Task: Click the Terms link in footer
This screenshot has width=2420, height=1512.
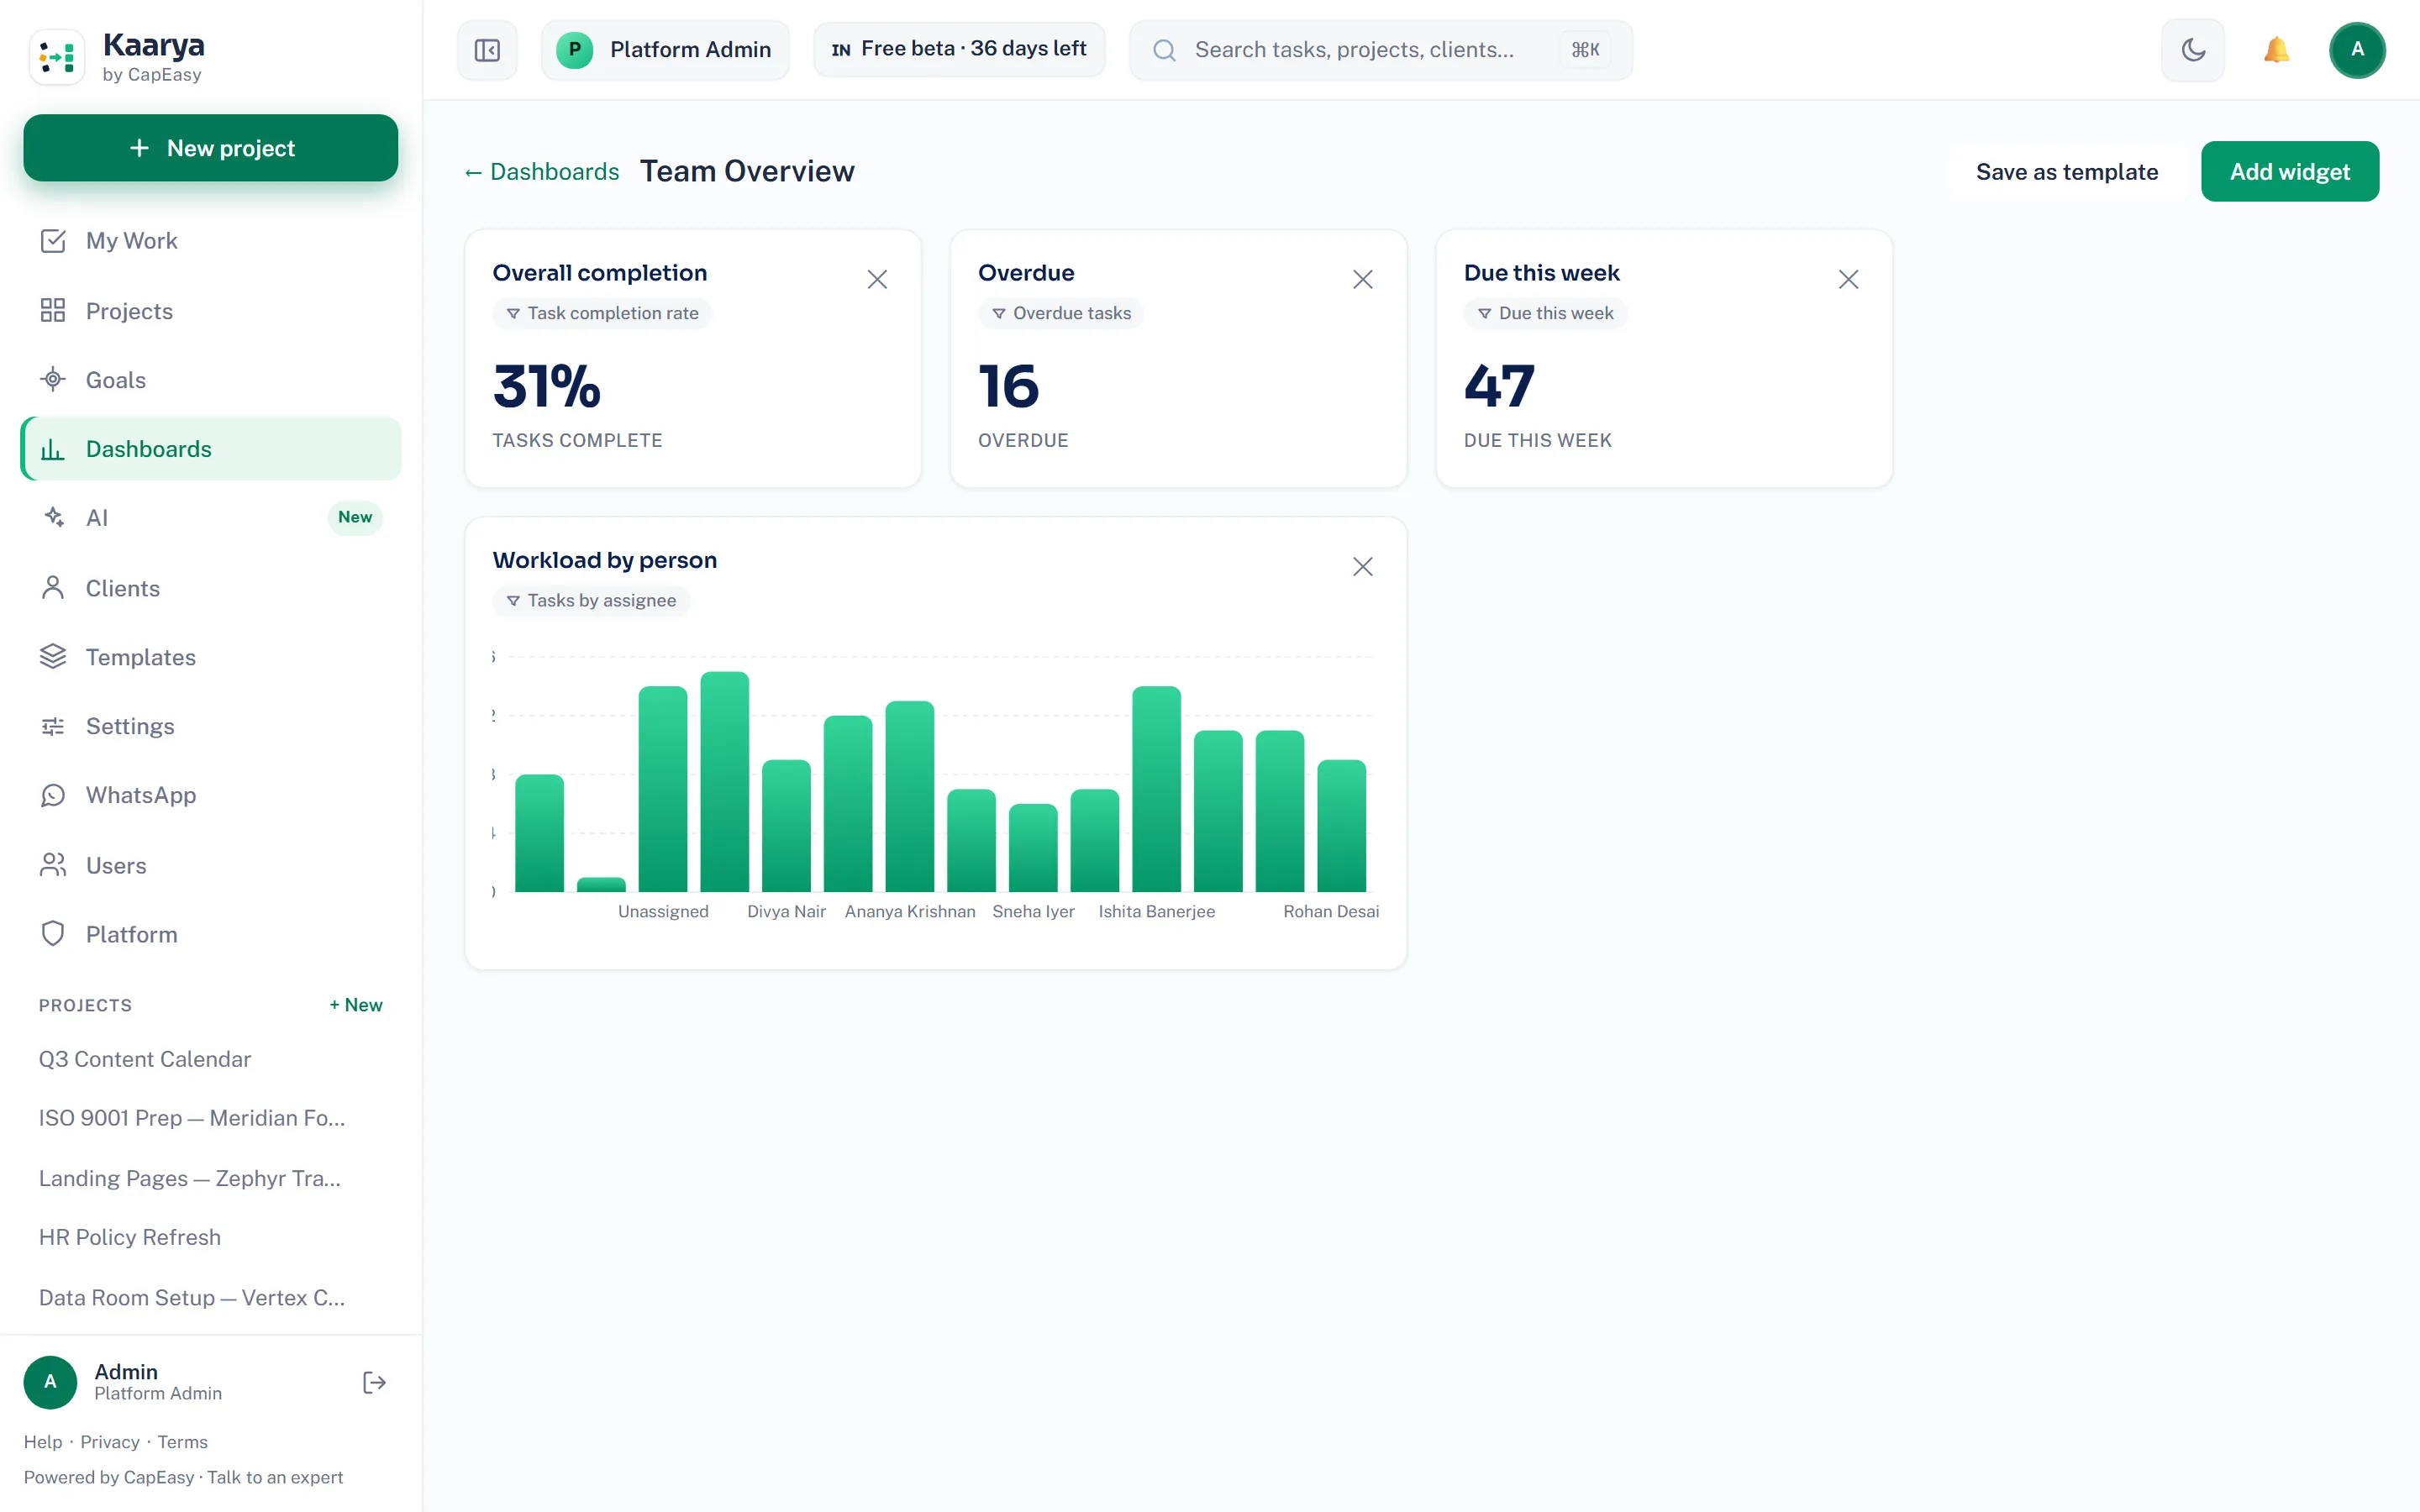Action: pos(183,1442)
